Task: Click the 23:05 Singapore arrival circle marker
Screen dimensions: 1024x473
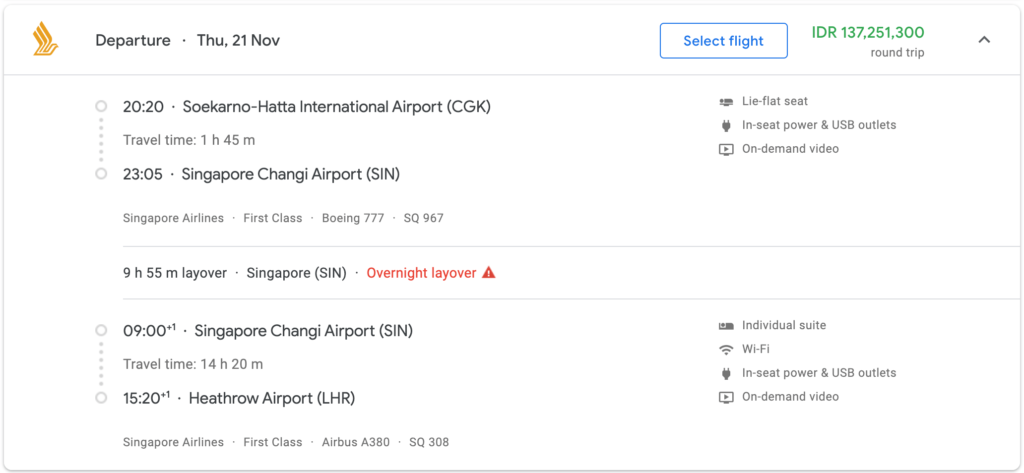Action: pyautogui.click(x=101, y=174)
